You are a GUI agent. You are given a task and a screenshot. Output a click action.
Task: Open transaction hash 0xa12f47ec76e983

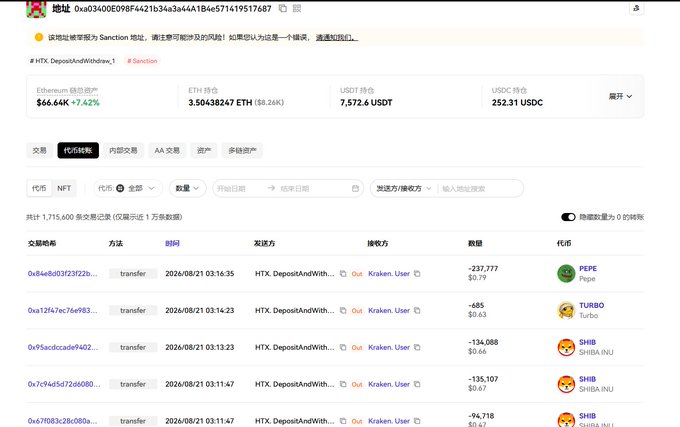pyautogui.click(x=62, y=310)
